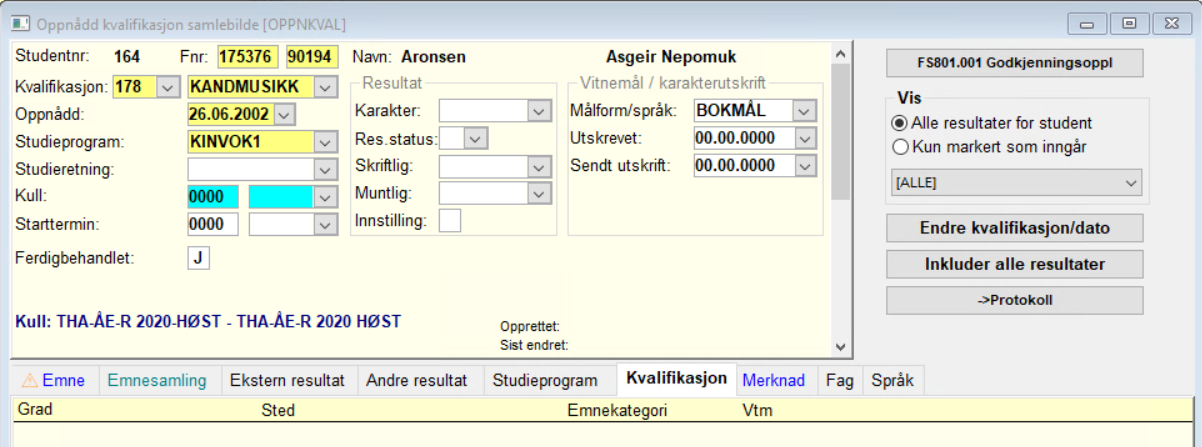The width and height of the screenshot is (1202, 447).
Task: Expand the Studieprogram KINVOK1 dropdown
Action: [325, 141]
